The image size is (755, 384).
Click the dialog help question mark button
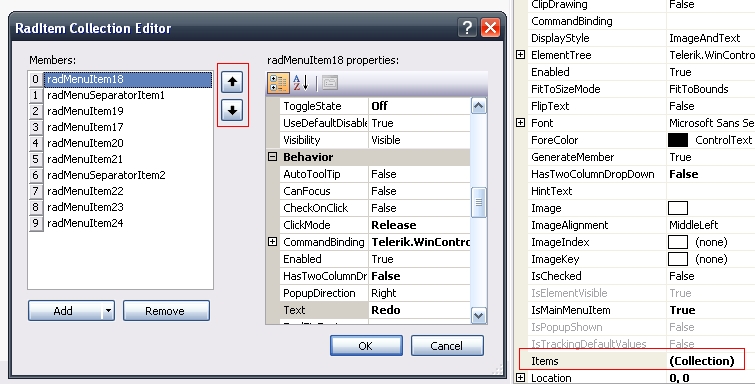tap(467, 28)
